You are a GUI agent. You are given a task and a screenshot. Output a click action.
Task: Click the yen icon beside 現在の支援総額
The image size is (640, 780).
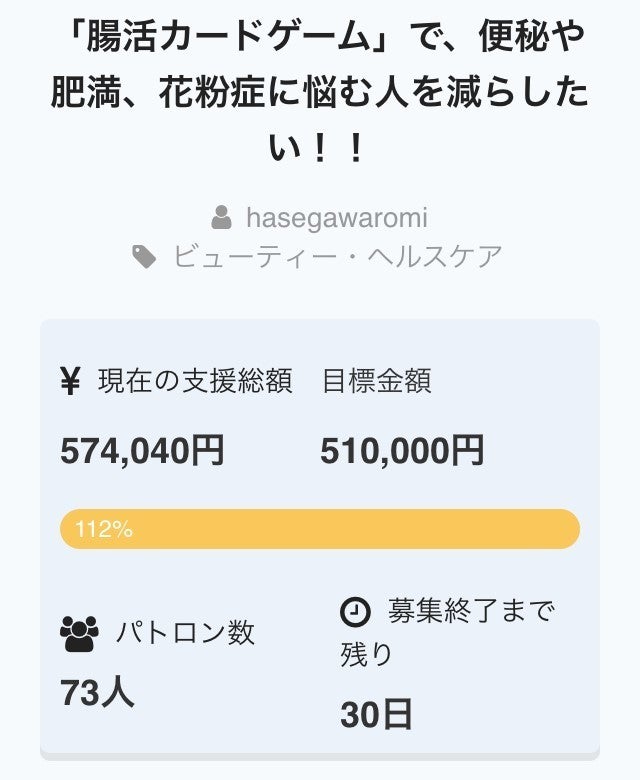tap(70, 381)
